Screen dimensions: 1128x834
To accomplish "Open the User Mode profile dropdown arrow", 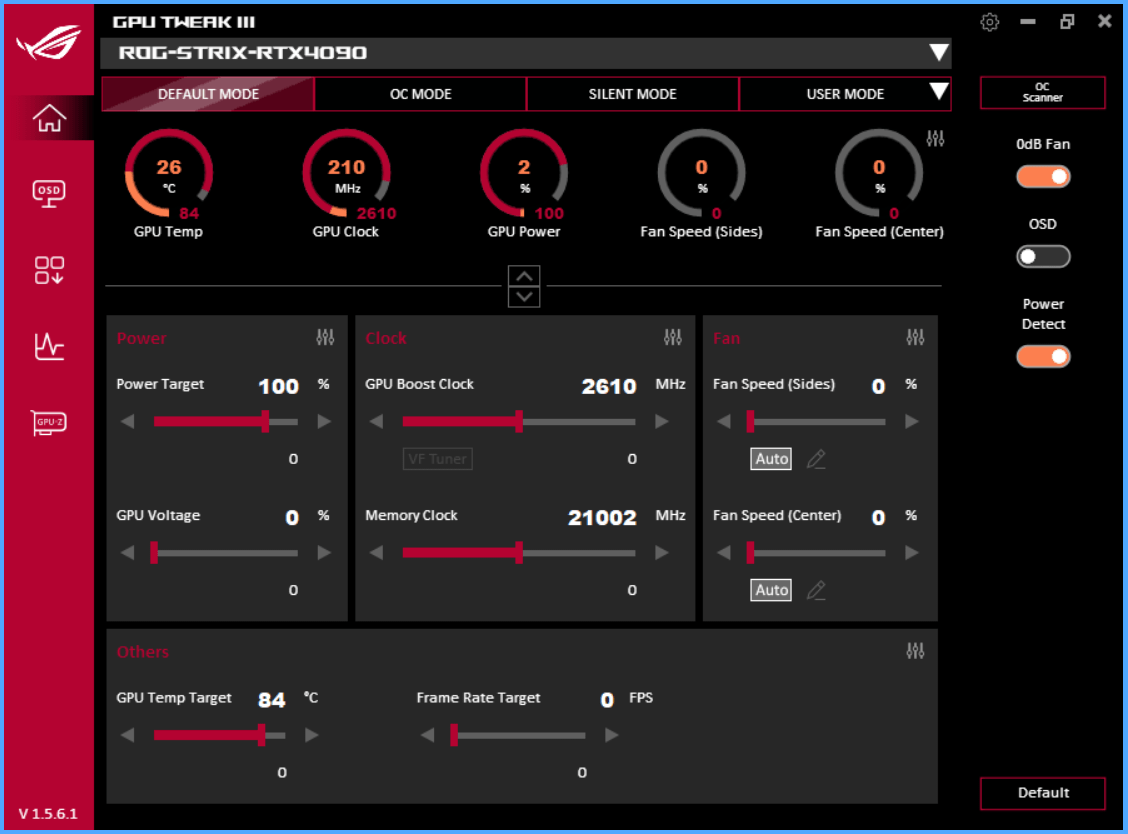I will pyautogui.click(x=938, y=91).
